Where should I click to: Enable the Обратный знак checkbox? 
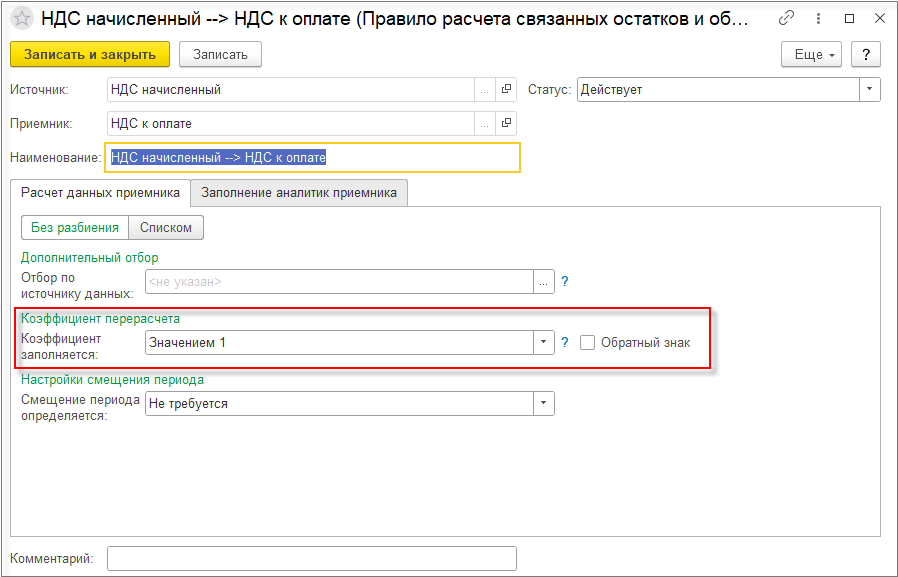[x=588, y=342]
